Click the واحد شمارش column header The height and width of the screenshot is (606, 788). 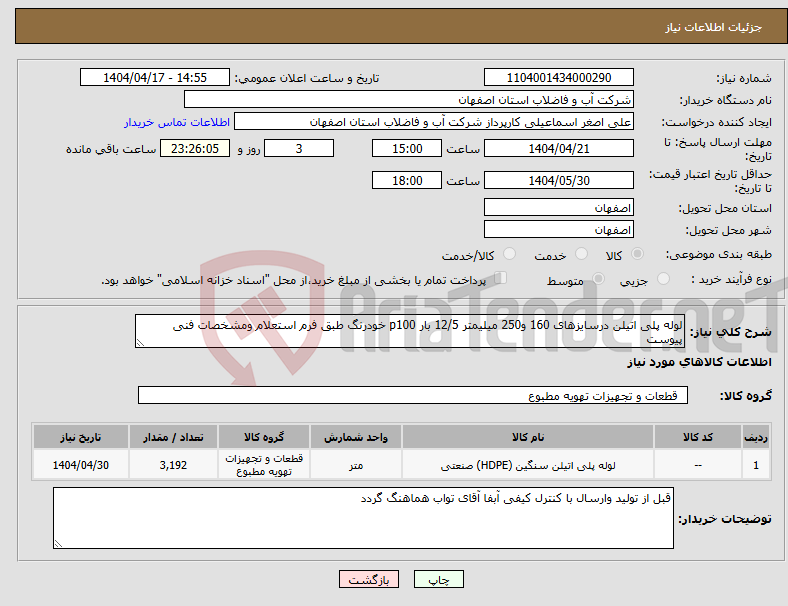[356, 437]
